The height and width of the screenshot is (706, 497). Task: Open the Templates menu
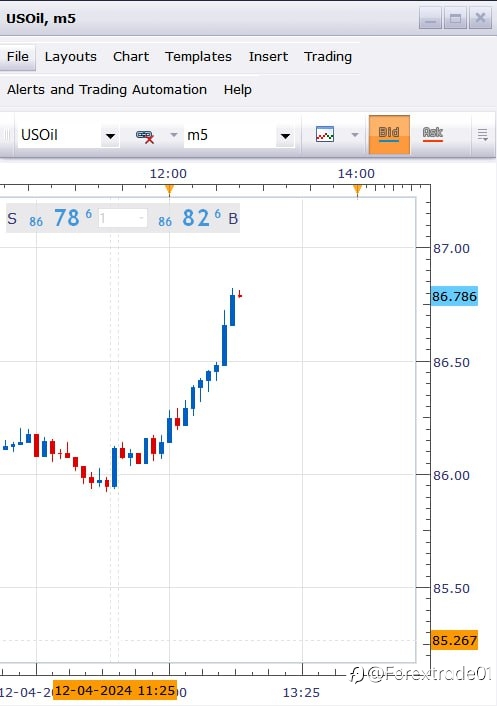click(198, 57)
